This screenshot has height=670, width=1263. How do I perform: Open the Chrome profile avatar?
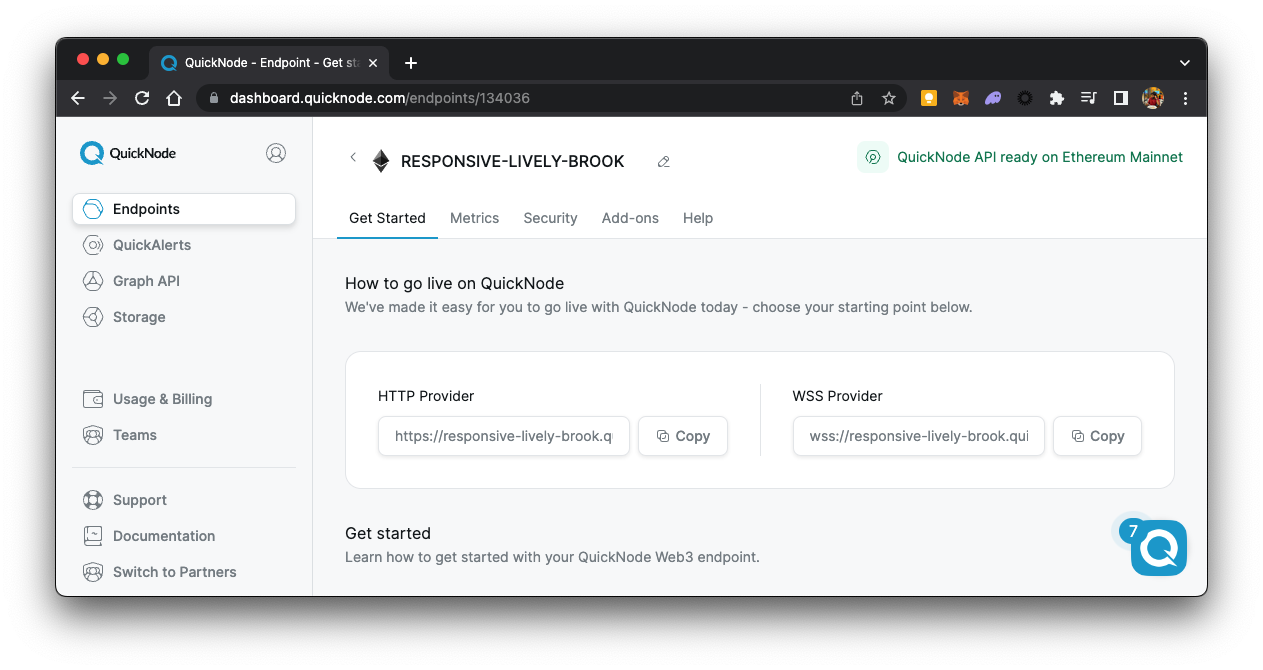click(x=1153, y=98)
